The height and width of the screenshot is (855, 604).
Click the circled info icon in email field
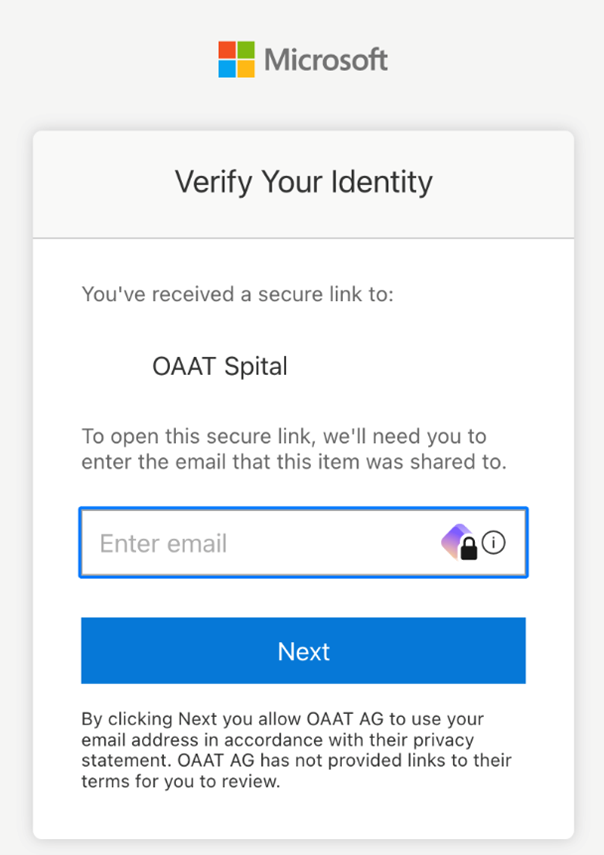pos(494,543)
